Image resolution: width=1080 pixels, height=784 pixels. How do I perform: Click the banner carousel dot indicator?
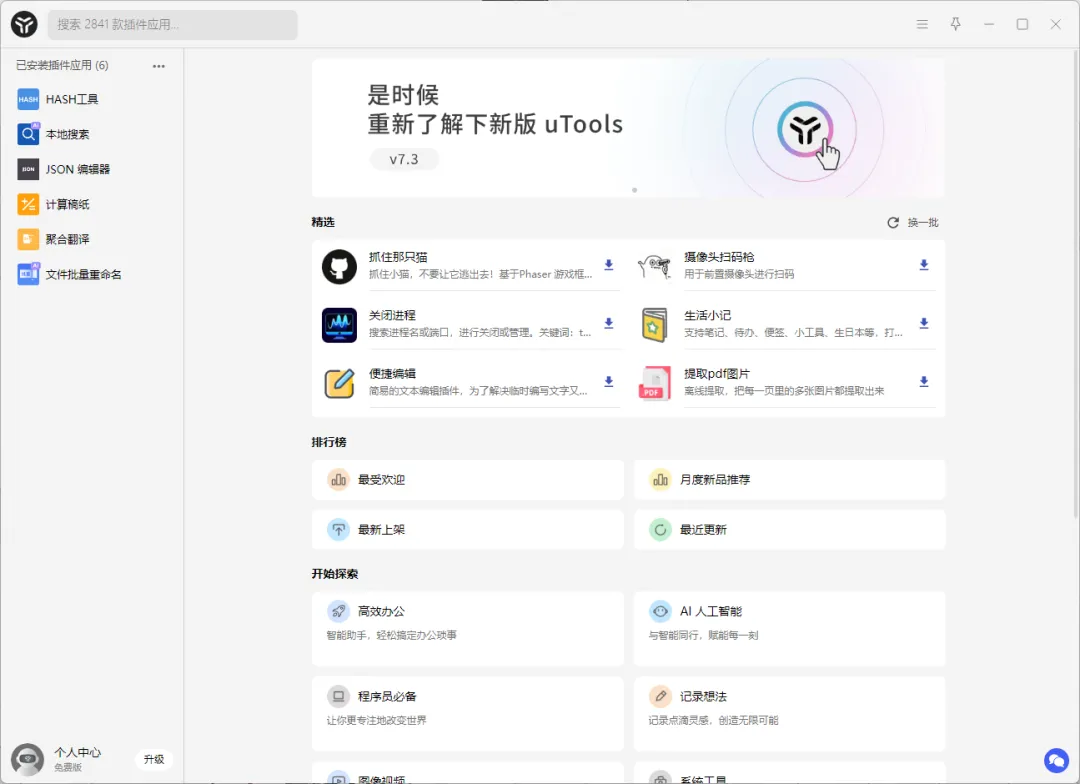click(634, 190)
